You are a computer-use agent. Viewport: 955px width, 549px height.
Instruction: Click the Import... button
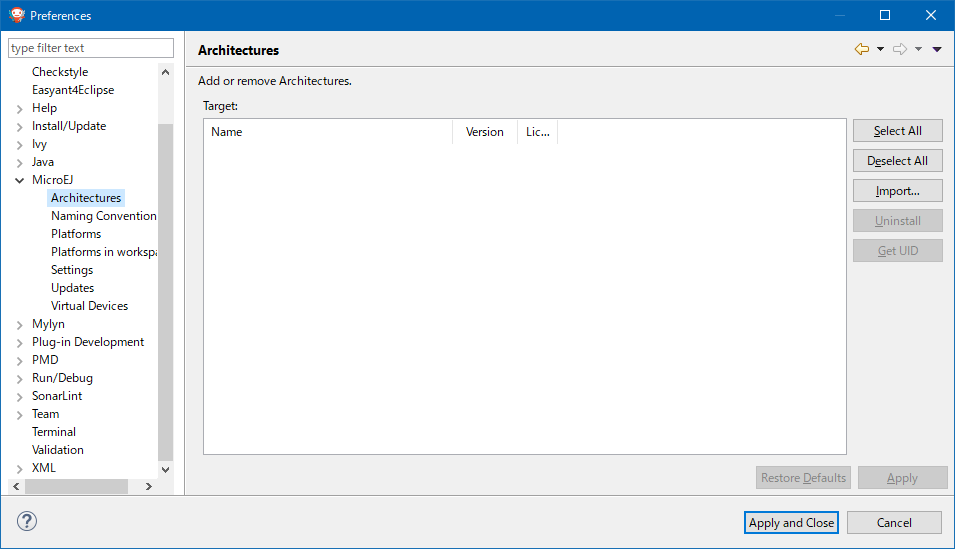point(898,191)
